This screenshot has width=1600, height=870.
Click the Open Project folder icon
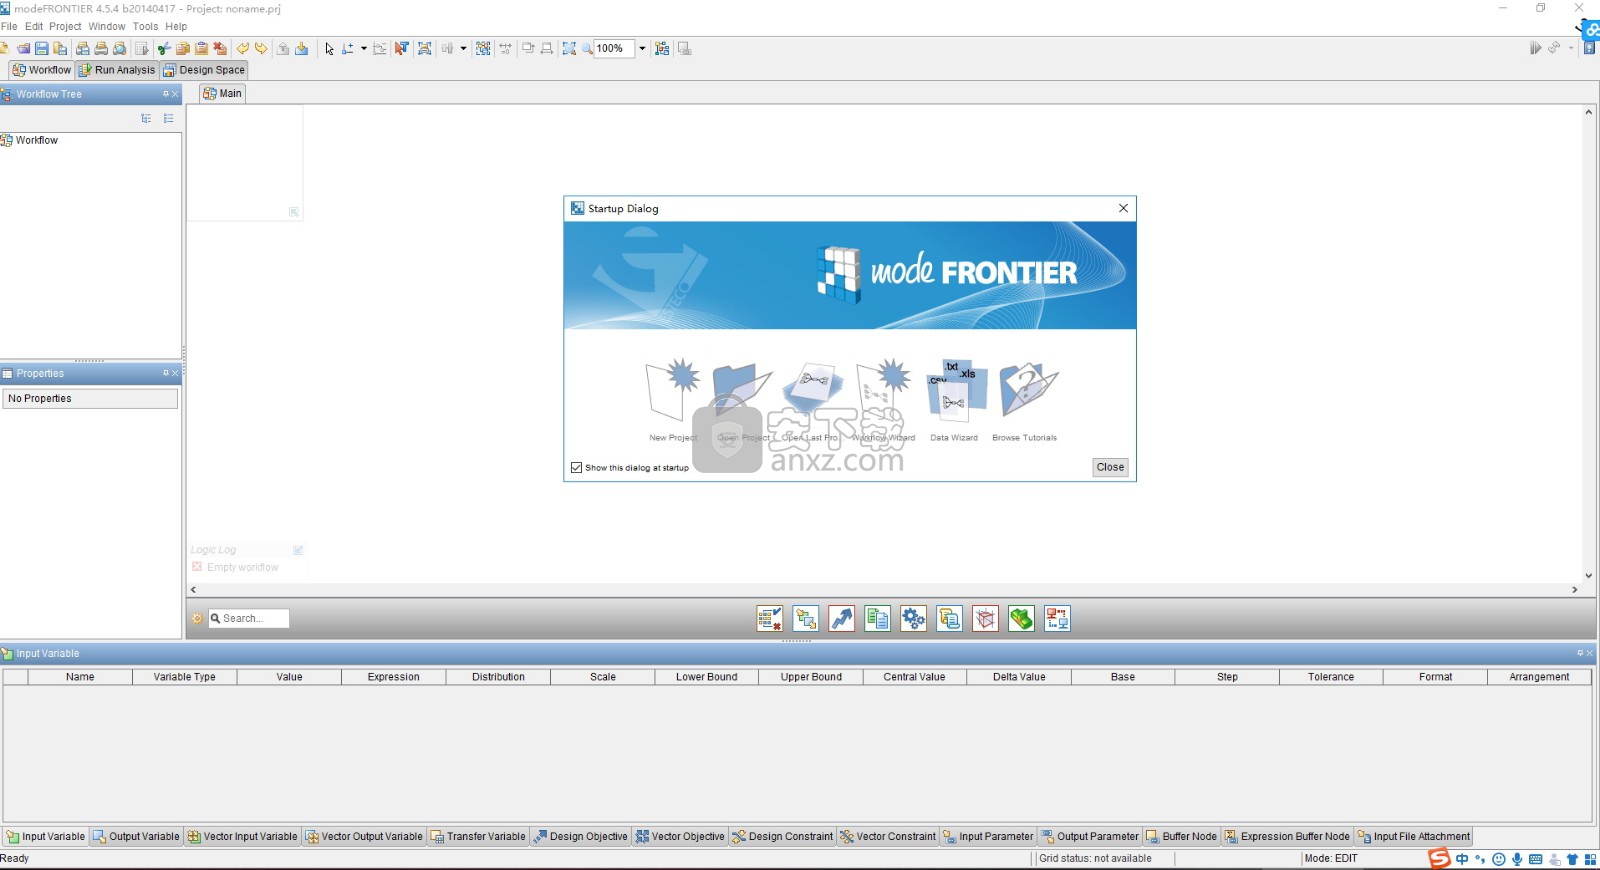(741, 391)
